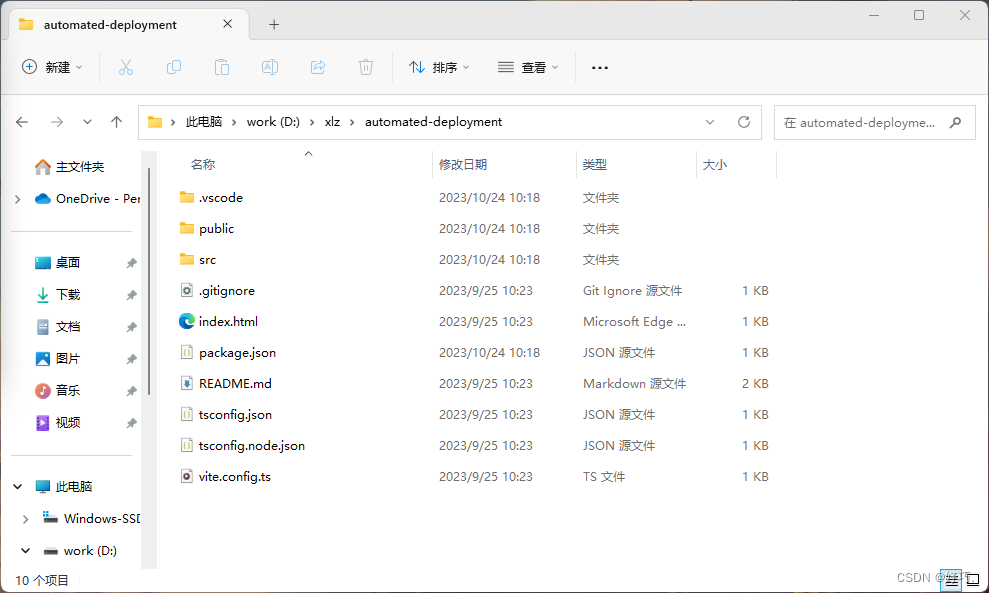The height and width of the screenshot is (593, 989).
Task: Select tsconfig.node.json file name
Action: pyautogui.click(x=252, y=445)
